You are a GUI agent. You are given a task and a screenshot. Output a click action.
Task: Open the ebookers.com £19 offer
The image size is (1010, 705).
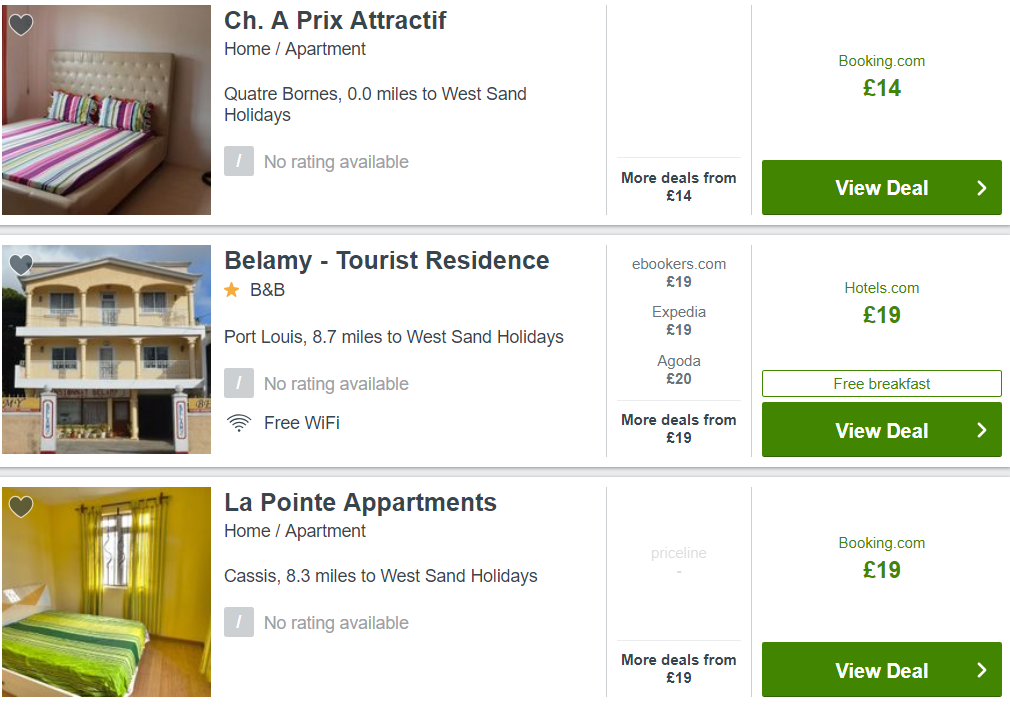pos(678,273)
